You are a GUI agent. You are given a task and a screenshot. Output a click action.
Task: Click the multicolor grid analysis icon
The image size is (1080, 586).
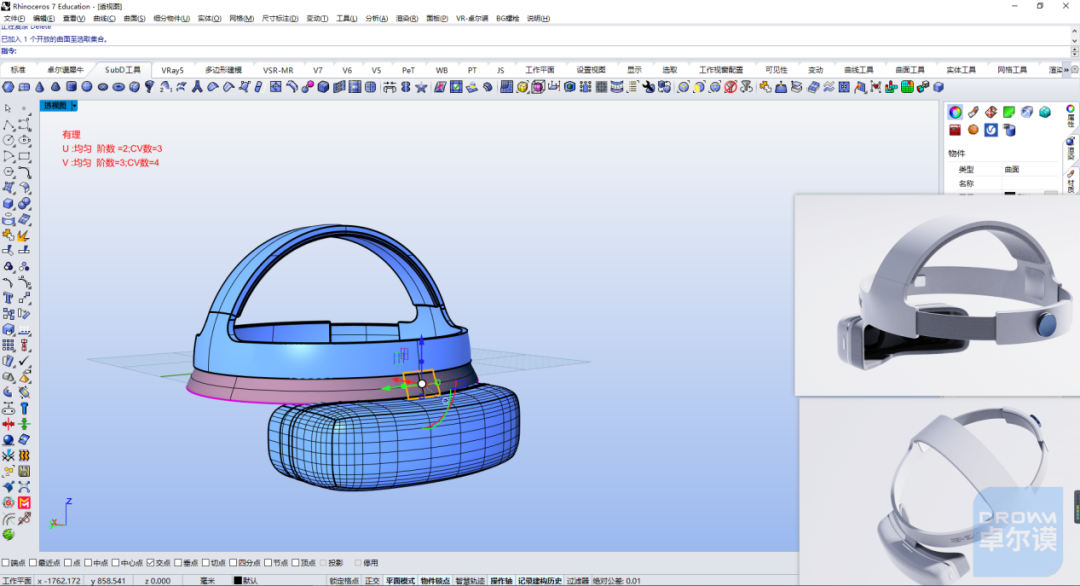[907, 87]
